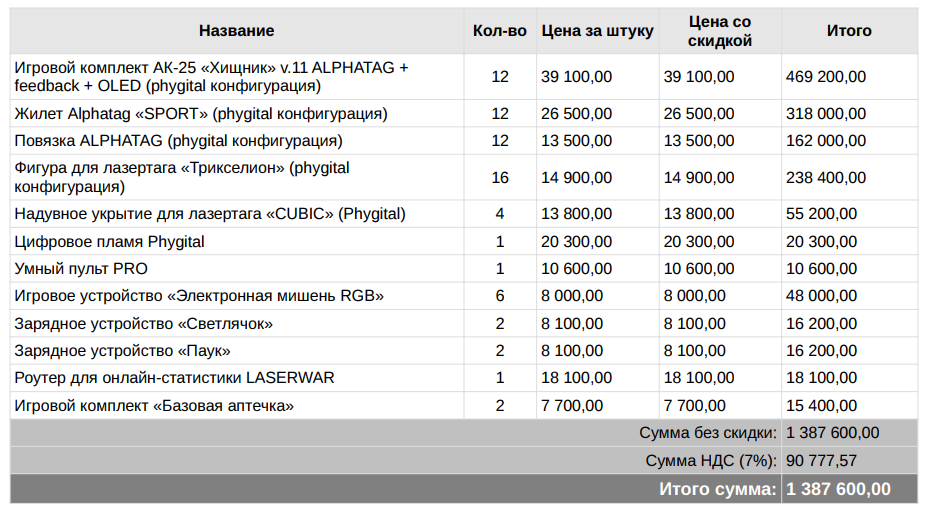Select the «Цена со скидкой» header cell
Screen dimensions: 927x513
[720, 31]
